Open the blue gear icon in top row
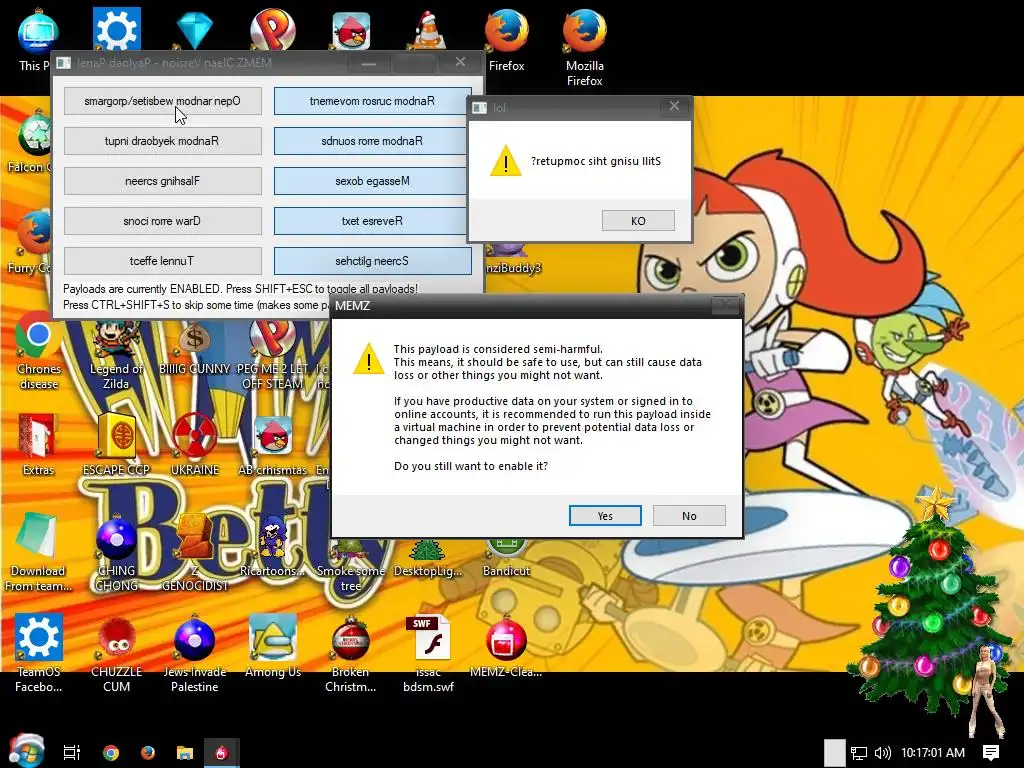Screen dimensions: 1024x768 pyautogui.click(x=116, y=29)
